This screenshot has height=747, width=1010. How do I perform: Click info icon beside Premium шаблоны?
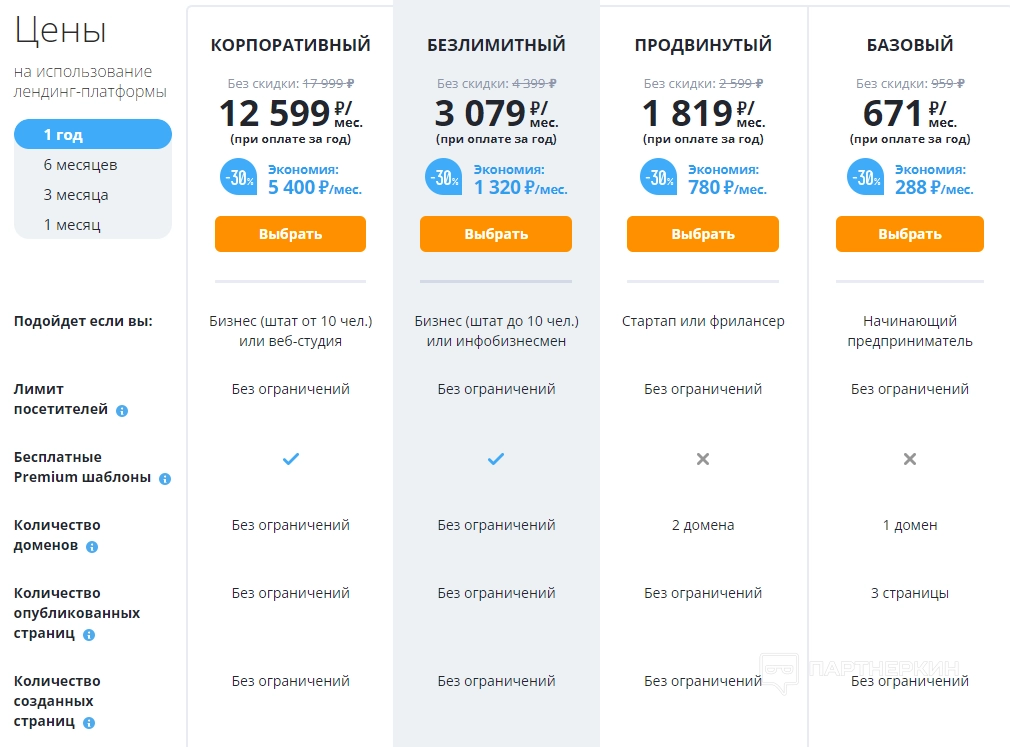point(165,479)
